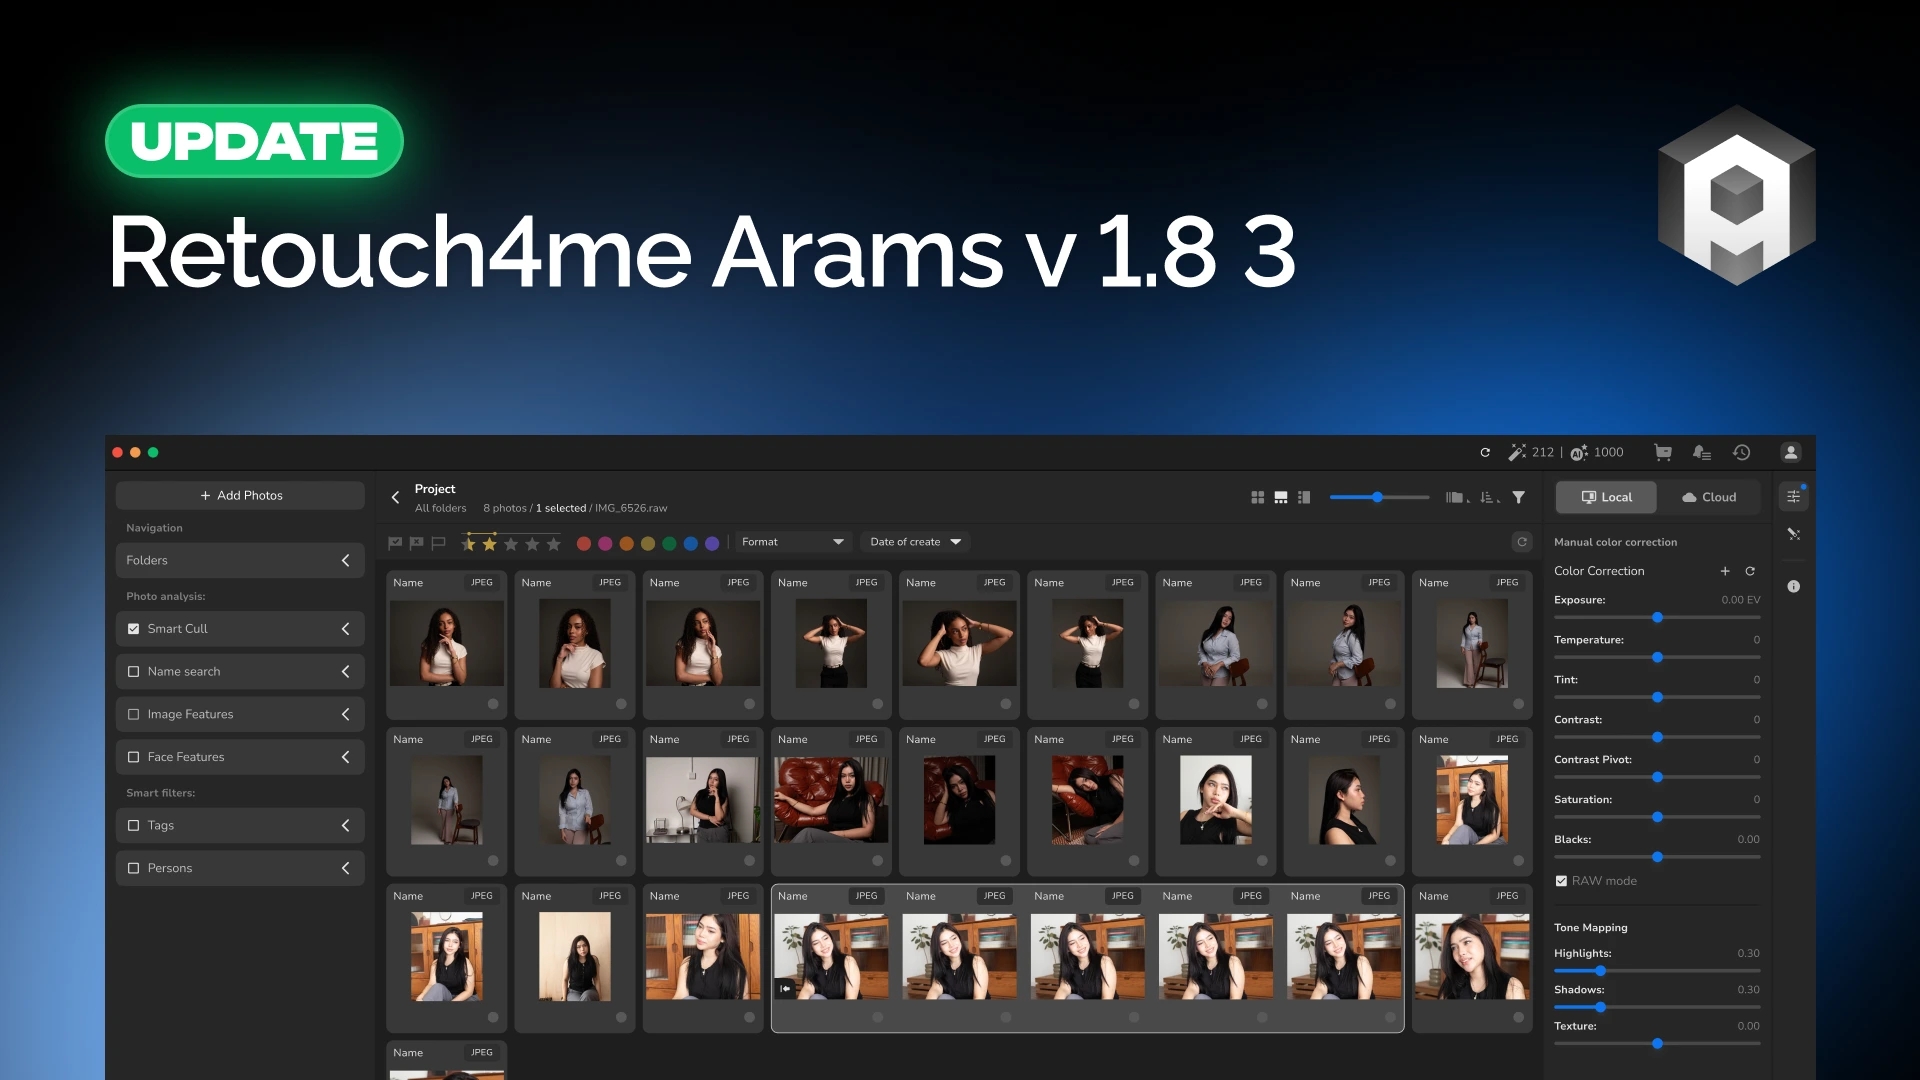Viewport: 1920px width, 1080px height.
Task: Expand the Face Features chevron
Action: click(346, 757)
